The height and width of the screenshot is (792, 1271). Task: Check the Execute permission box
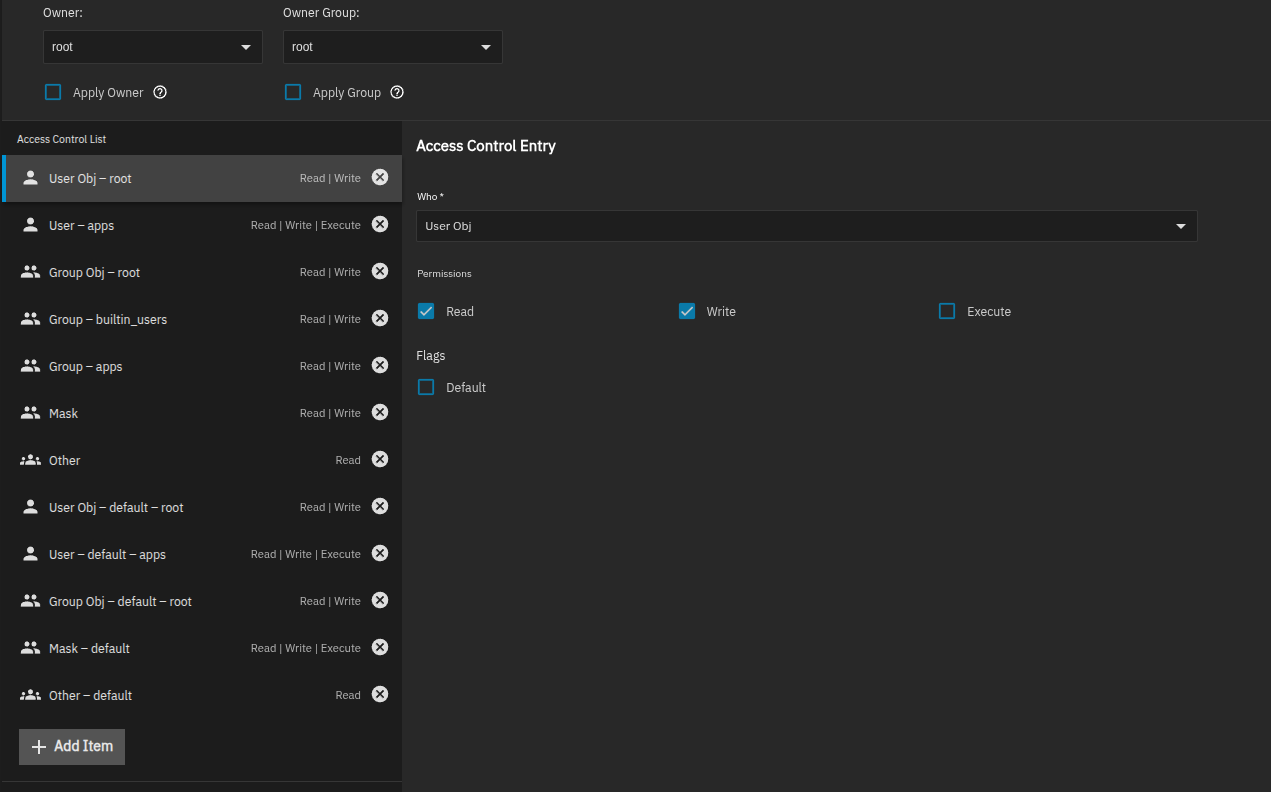[947, 311]
